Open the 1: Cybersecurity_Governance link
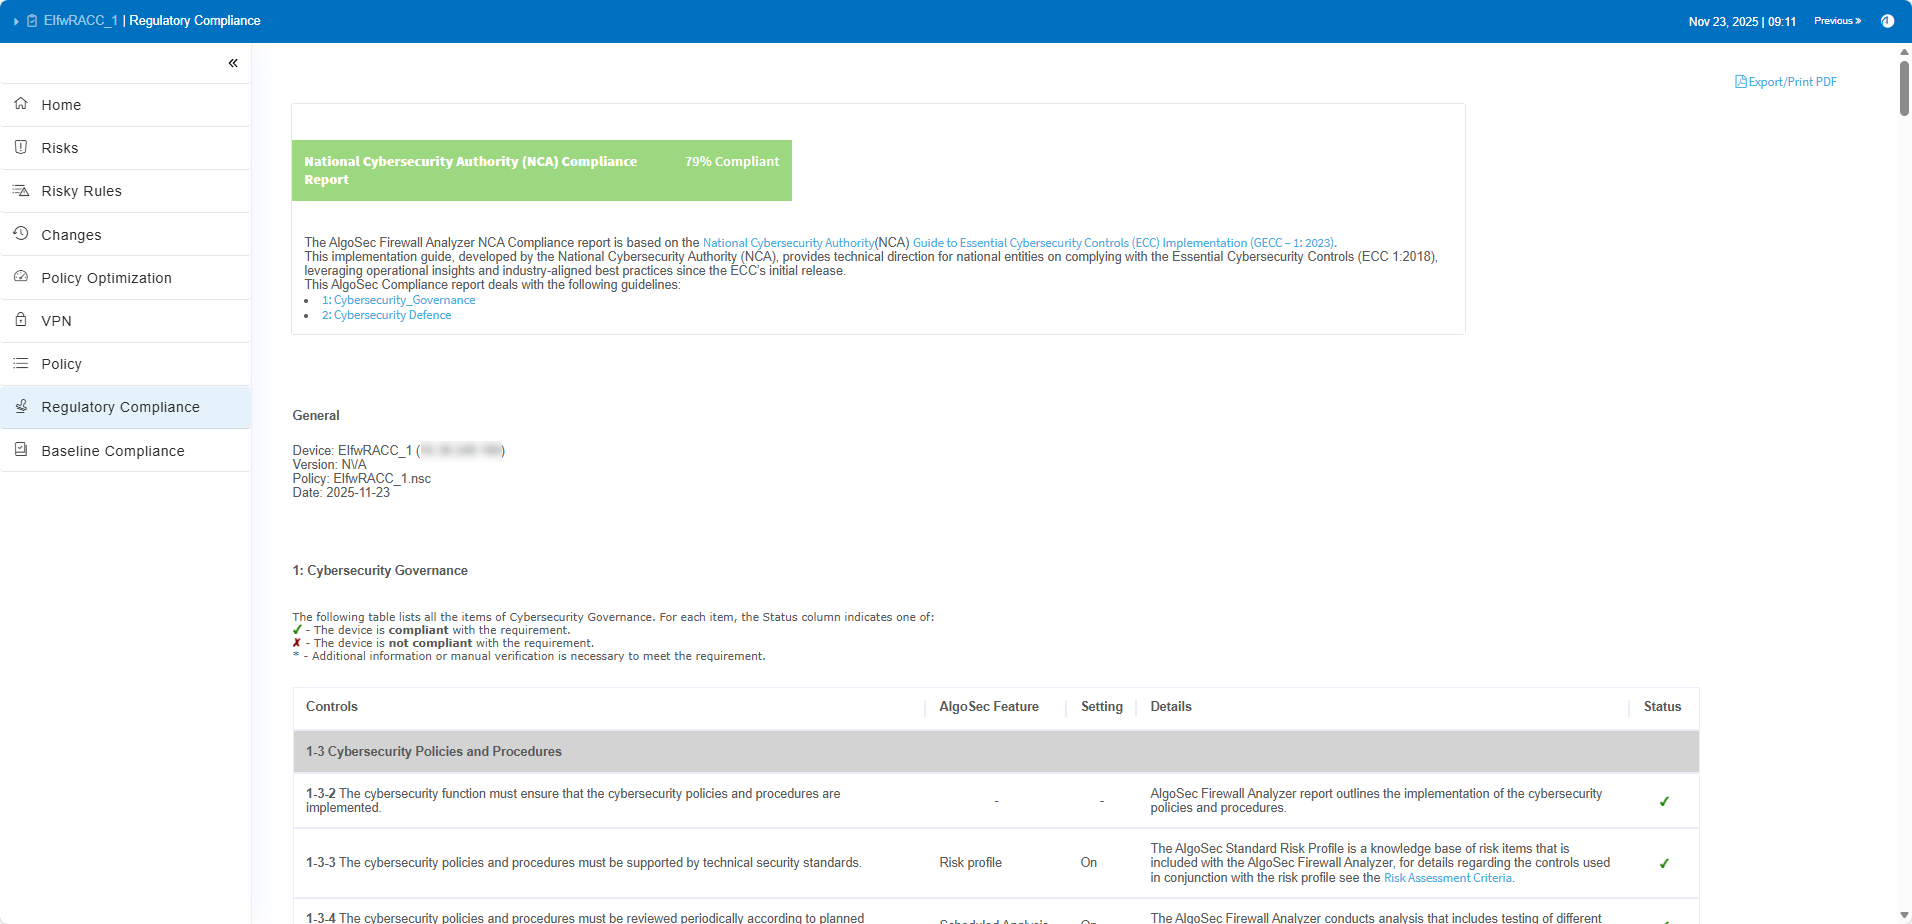 point(398,300)
